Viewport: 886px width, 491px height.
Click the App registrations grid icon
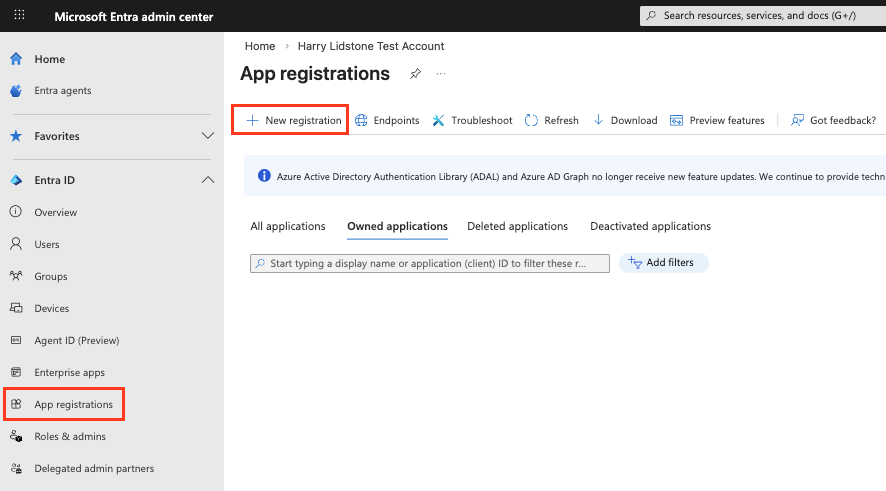pyautogui.click(x=16, y=404)
